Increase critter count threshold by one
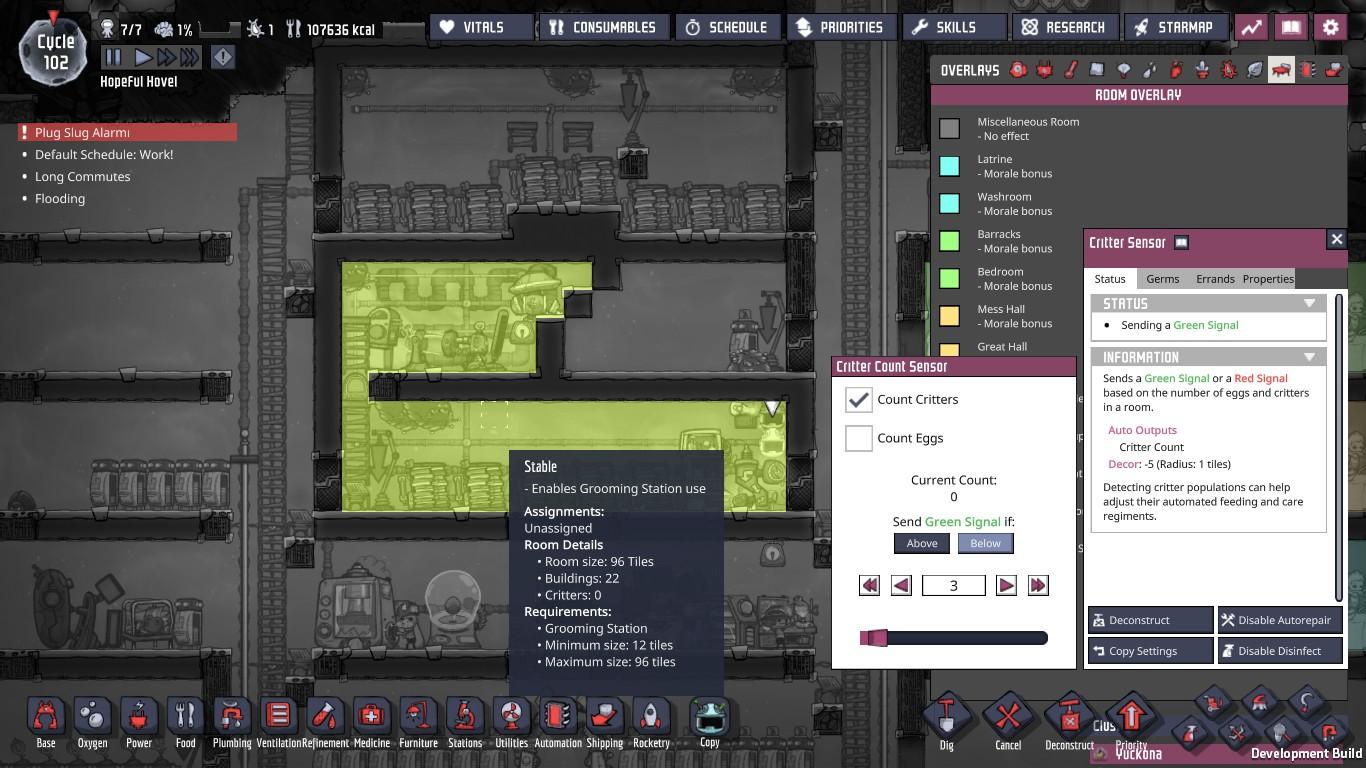Viewport: 1366px width, 768px height. tap(1006, 585)
